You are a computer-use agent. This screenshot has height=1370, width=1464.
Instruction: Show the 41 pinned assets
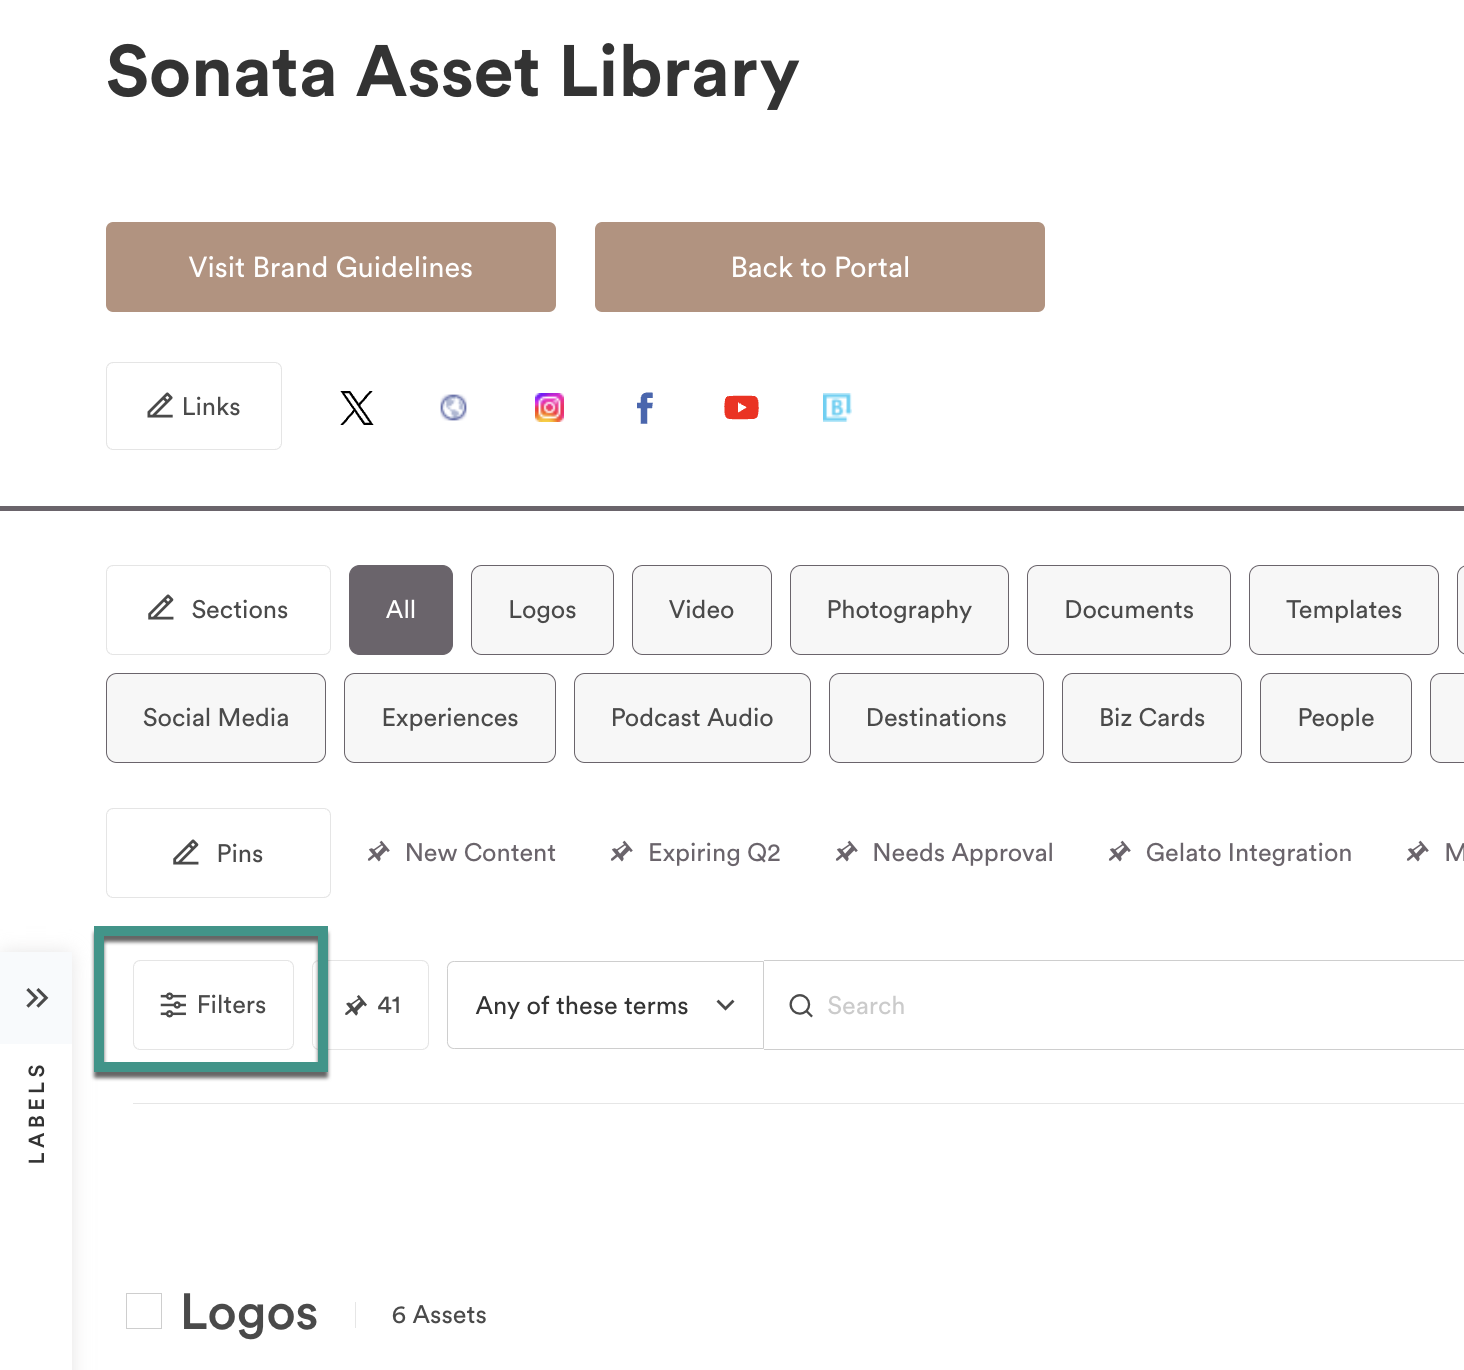pos(373,1005)
